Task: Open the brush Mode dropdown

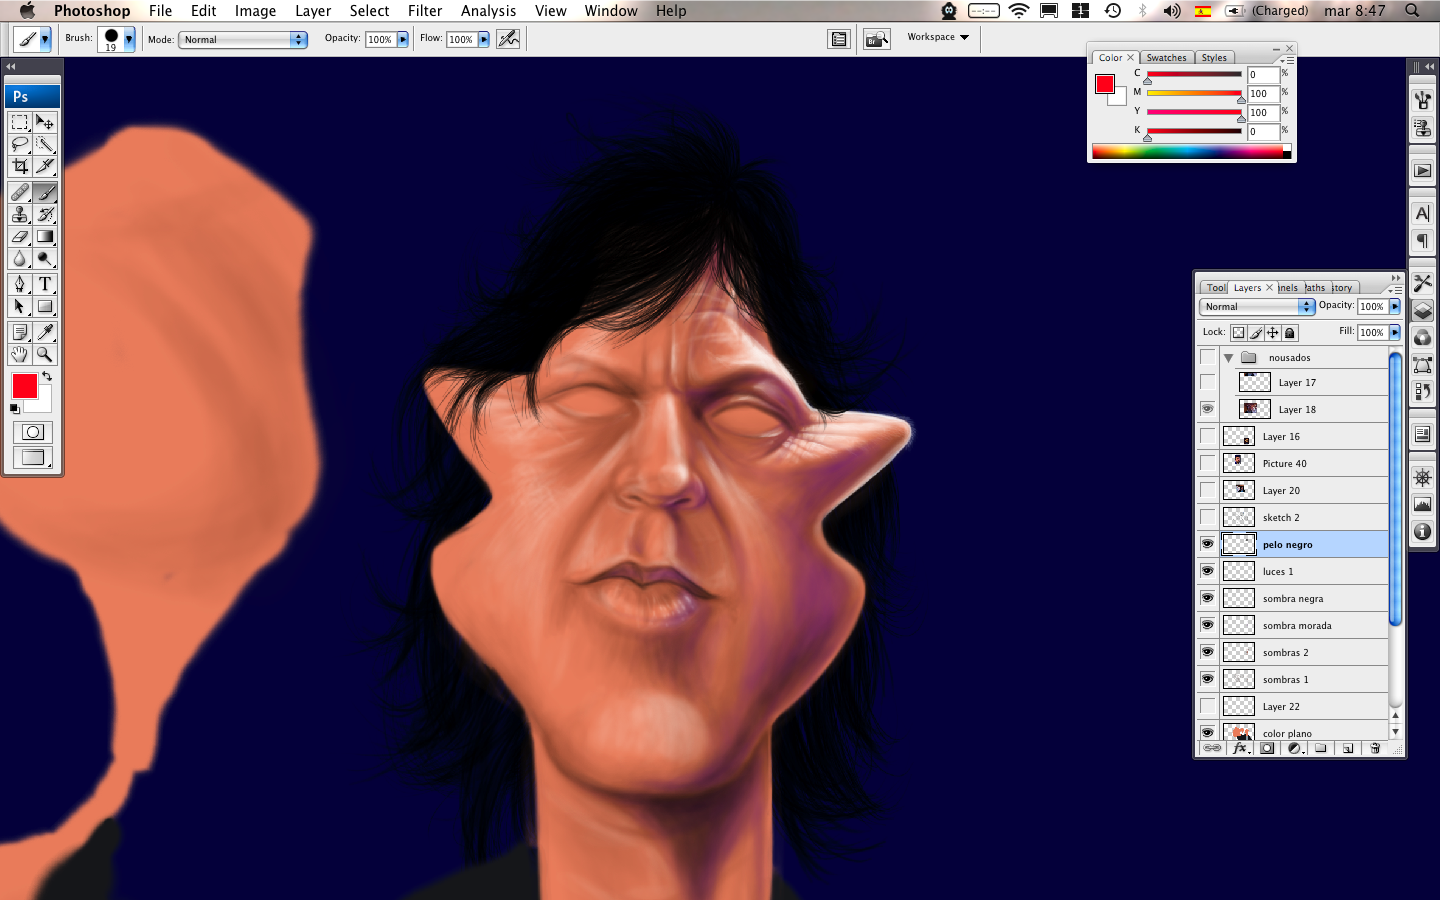Action: click(x=243, y=40)
